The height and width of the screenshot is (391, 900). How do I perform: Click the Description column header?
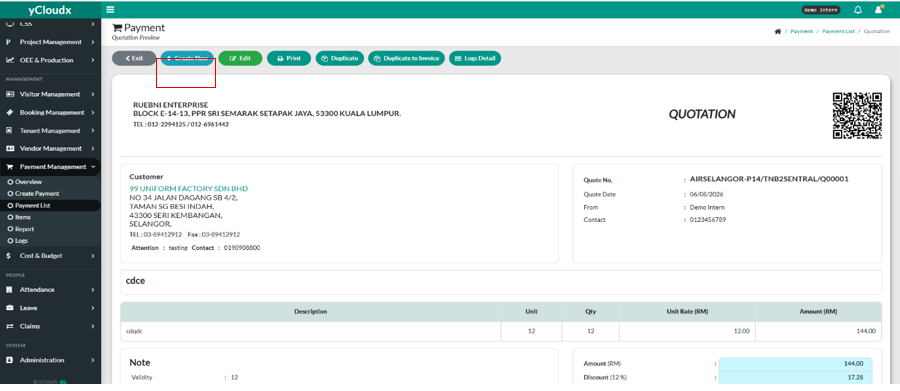(311, 312)
